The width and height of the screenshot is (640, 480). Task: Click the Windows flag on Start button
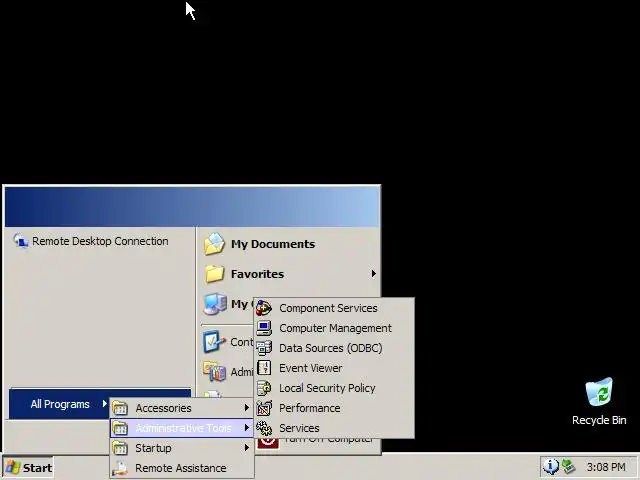click(x=13, y=468)
